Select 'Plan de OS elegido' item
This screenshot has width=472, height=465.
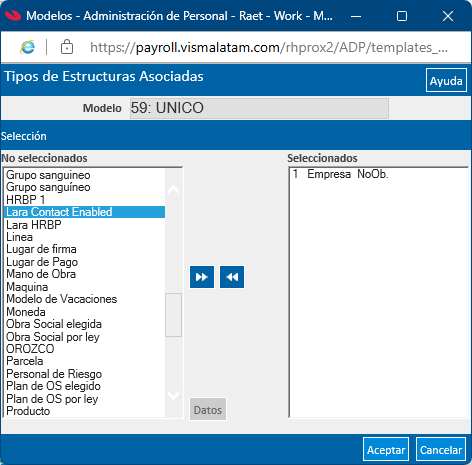tap(85, 386)
